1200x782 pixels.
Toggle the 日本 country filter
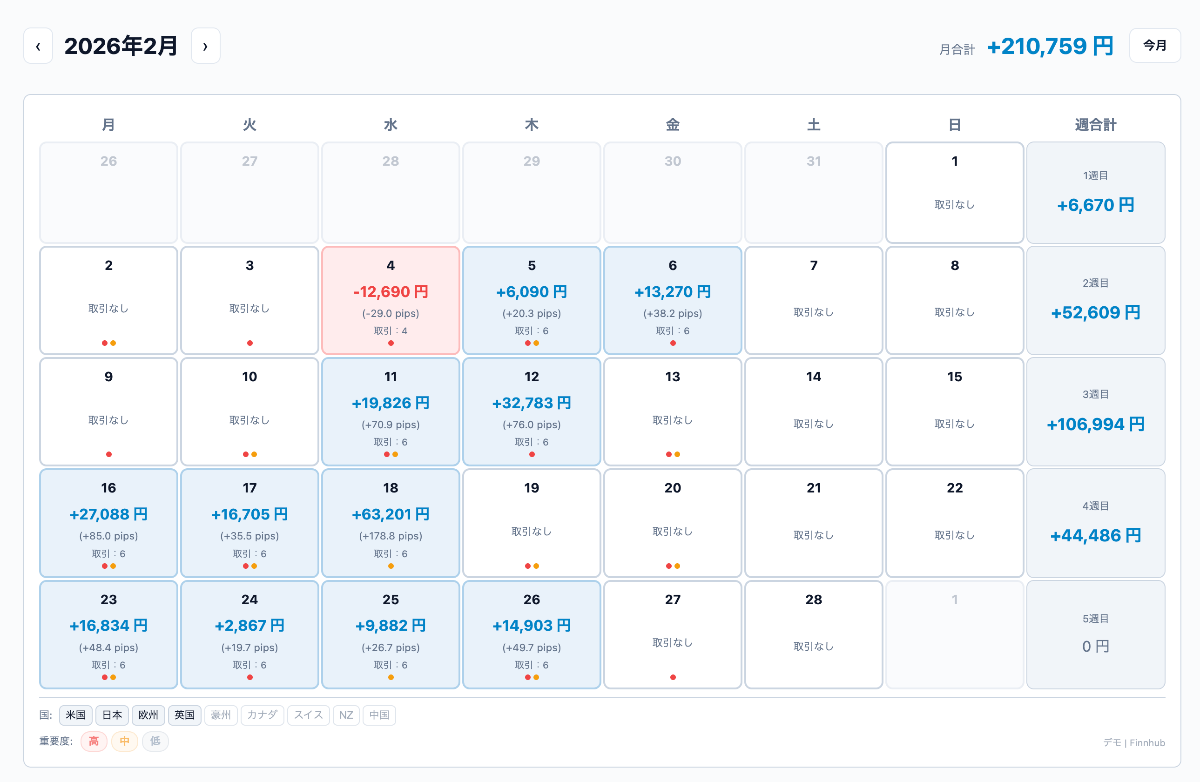tap(112, 715)
